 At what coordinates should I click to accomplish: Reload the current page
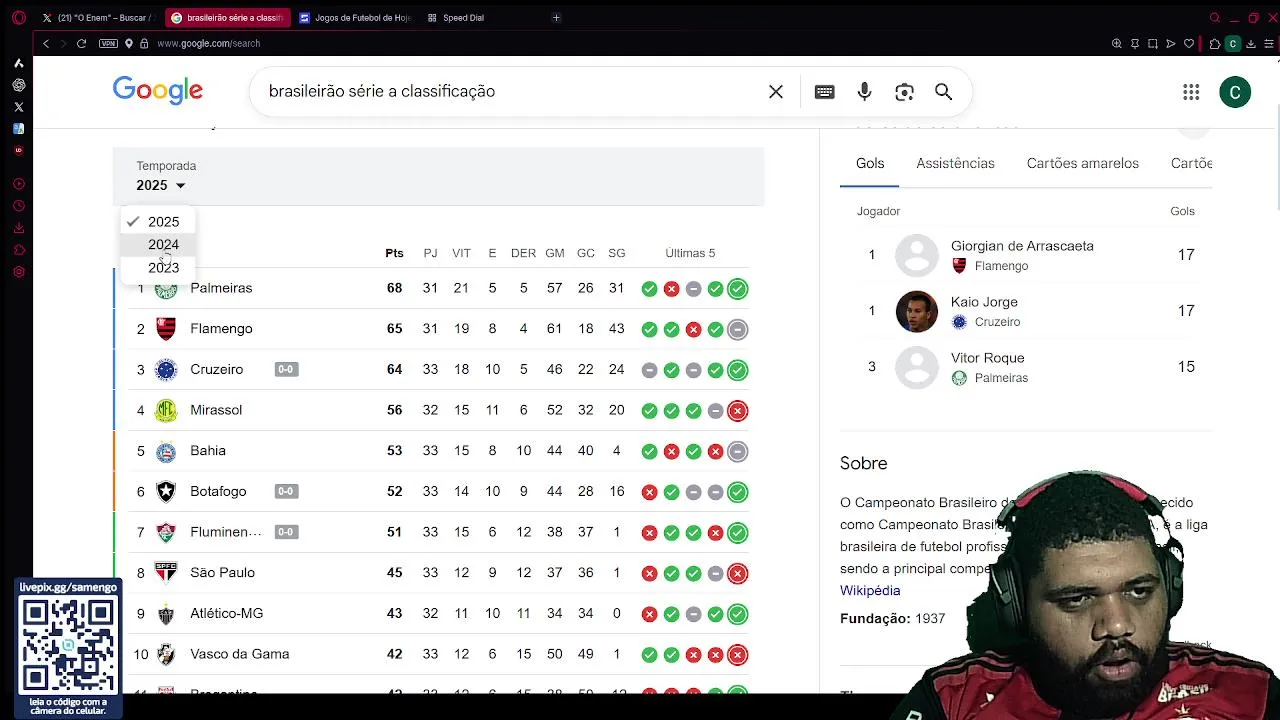coord(81,43)
